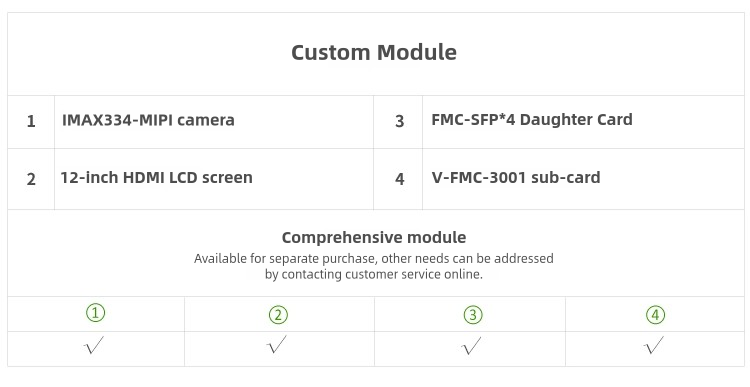Click row number 4 cell

(399, 179)
